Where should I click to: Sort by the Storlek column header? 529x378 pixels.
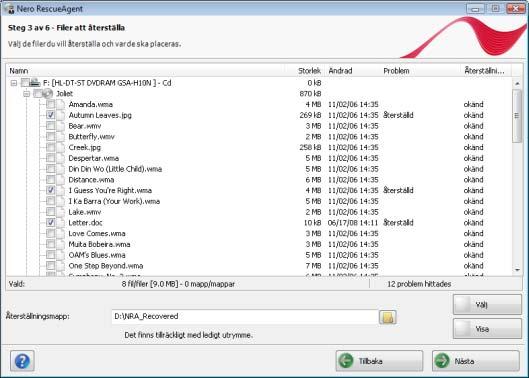pos(305,71)
